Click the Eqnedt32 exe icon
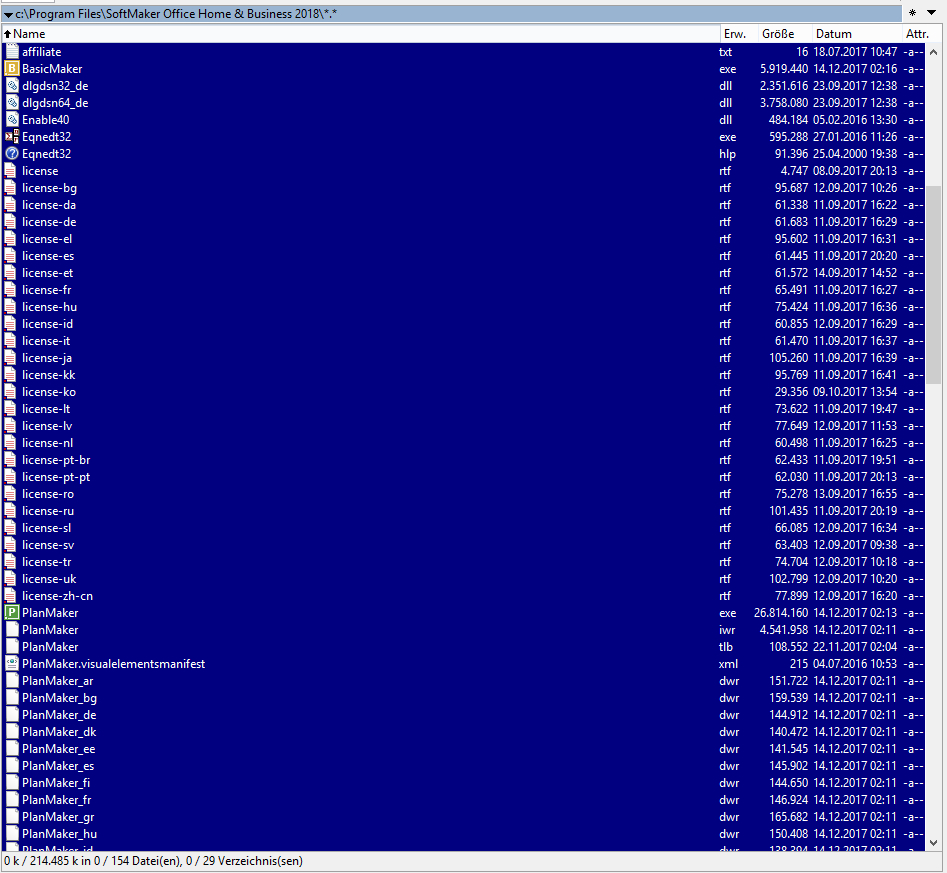 coord(11,137)
